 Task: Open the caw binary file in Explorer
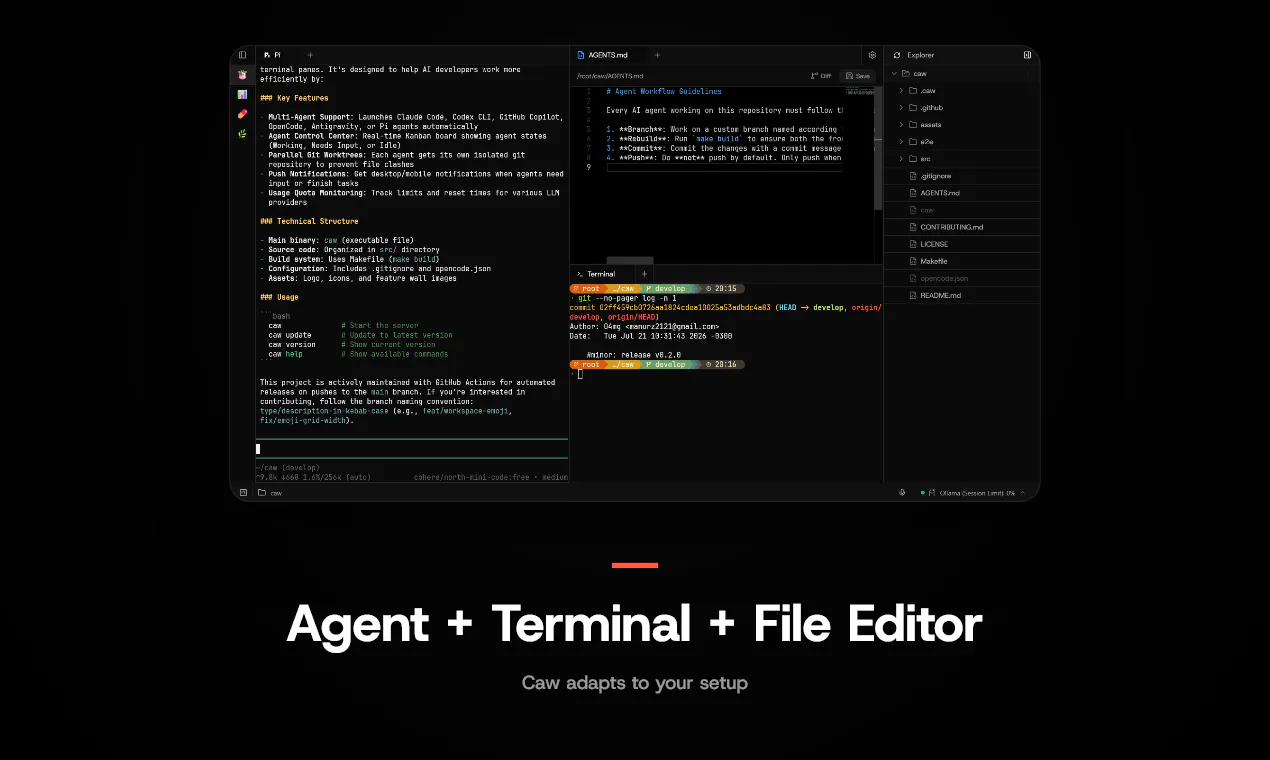[x=962, y=210]
